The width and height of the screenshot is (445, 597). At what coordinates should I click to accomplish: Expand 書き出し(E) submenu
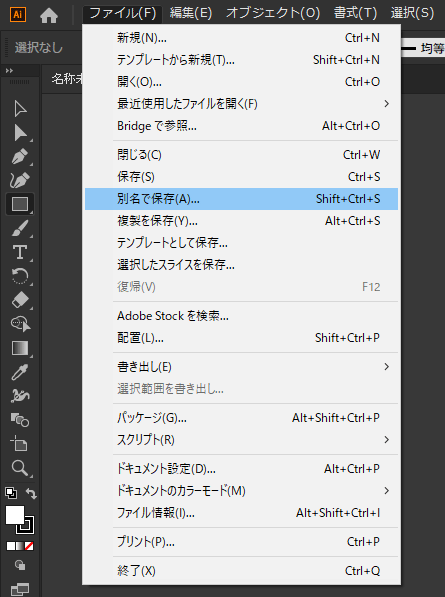pyautogui.click(x=241, y=367)
